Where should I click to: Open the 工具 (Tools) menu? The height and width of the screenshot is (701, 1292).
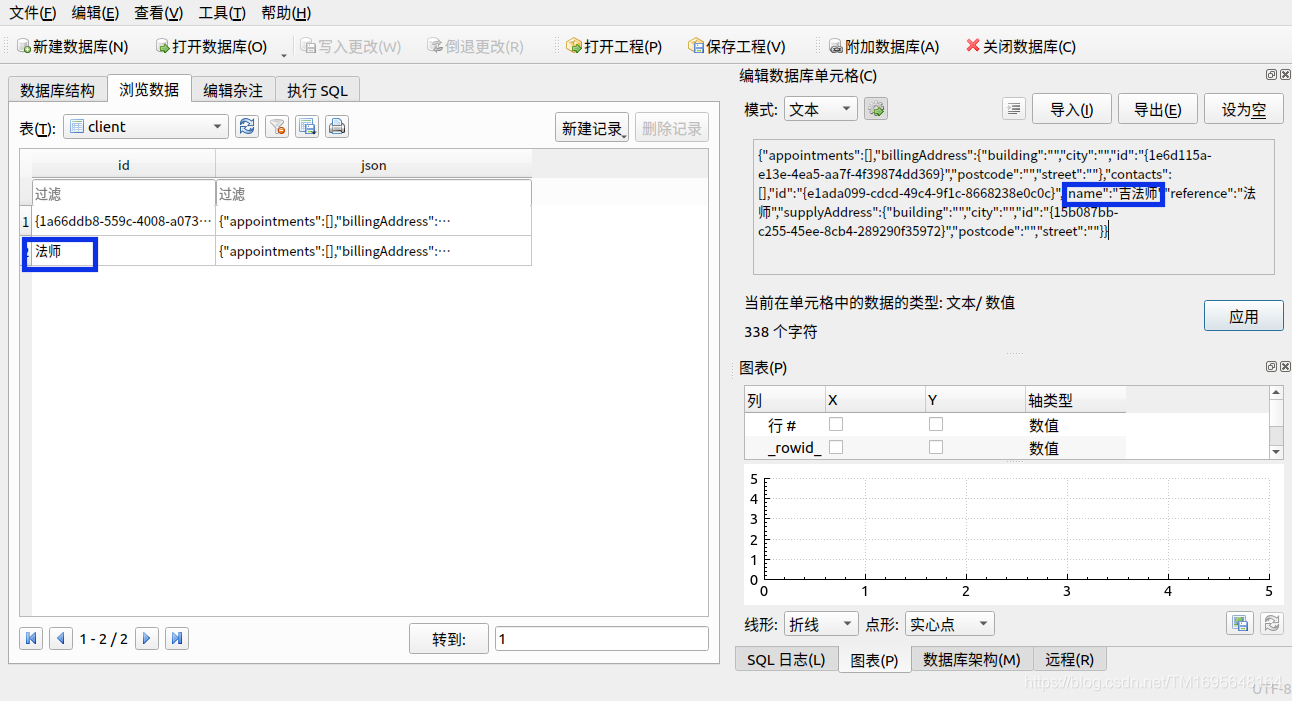[x=222, y=13]
